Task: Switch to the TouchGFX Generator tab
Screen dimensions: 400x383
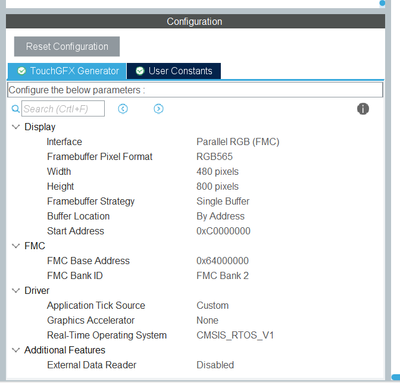Action: point(67,71)
